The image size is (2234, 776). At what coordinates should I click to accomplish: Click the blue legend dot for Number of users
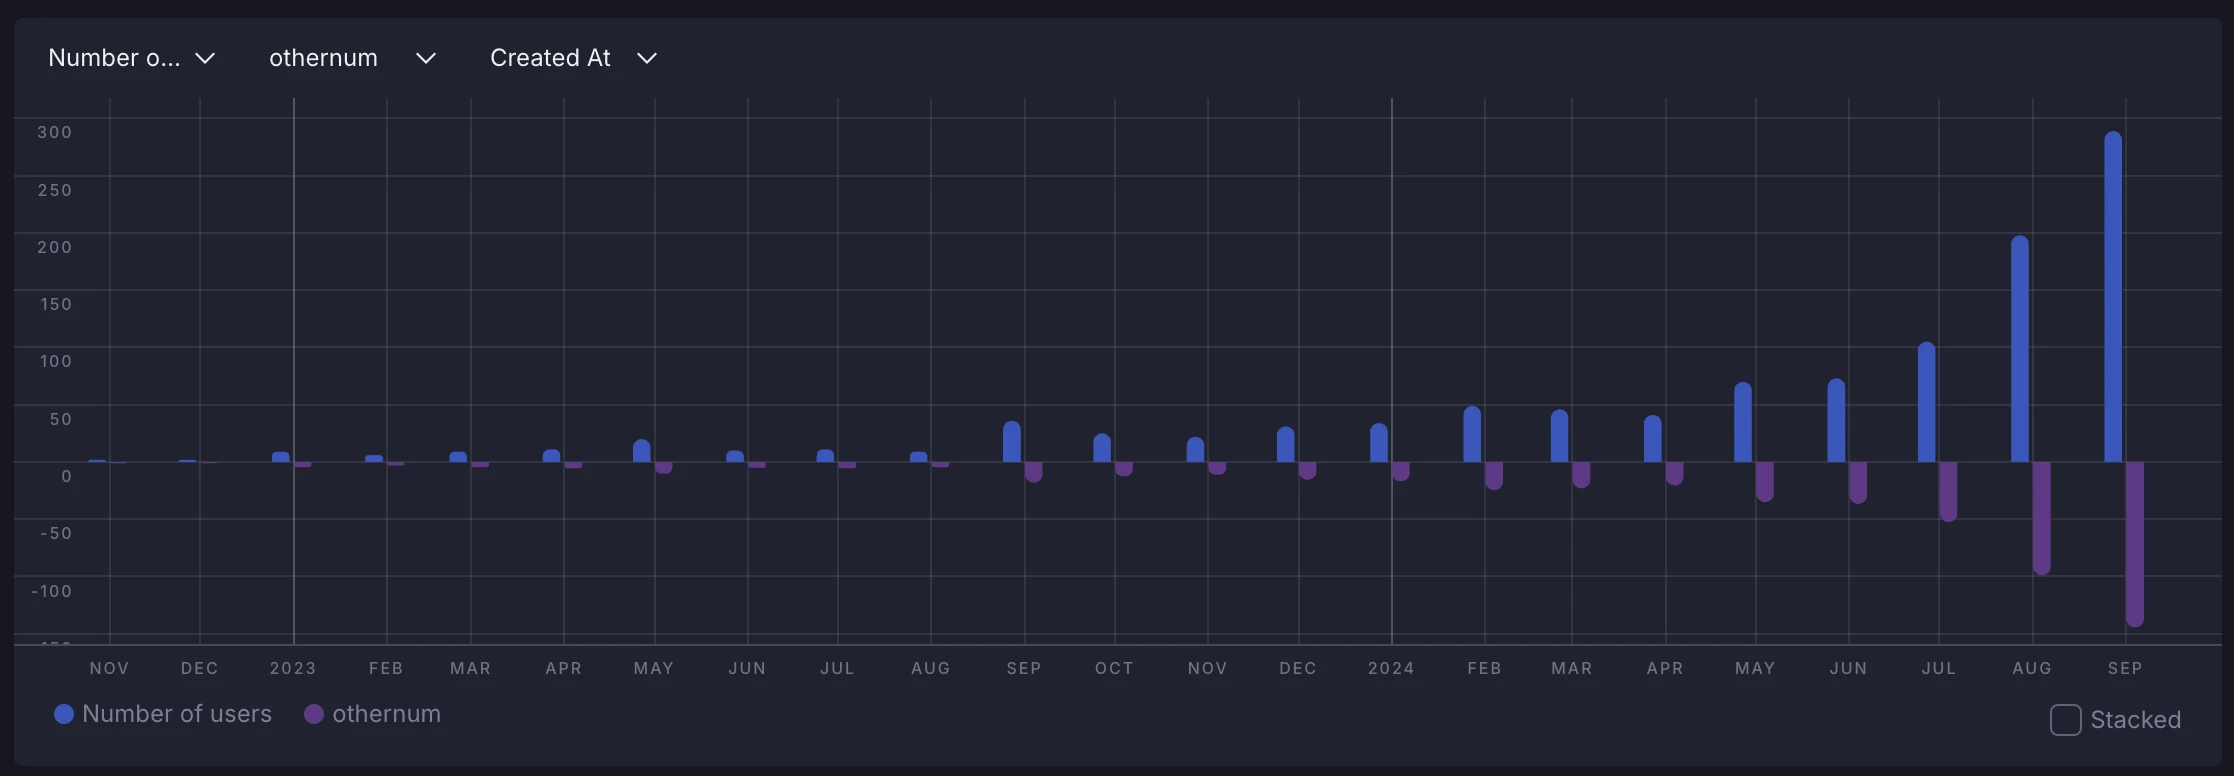click(x=64, y=714)
